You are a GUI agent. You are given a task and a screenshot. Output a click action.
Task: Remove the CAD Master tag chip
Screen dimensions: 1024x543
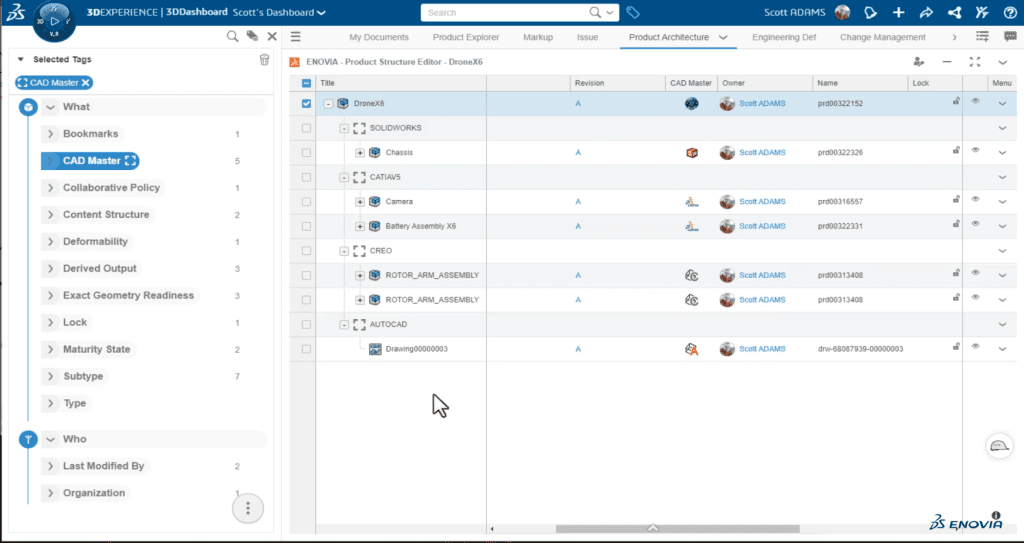(x=86, y=83)
